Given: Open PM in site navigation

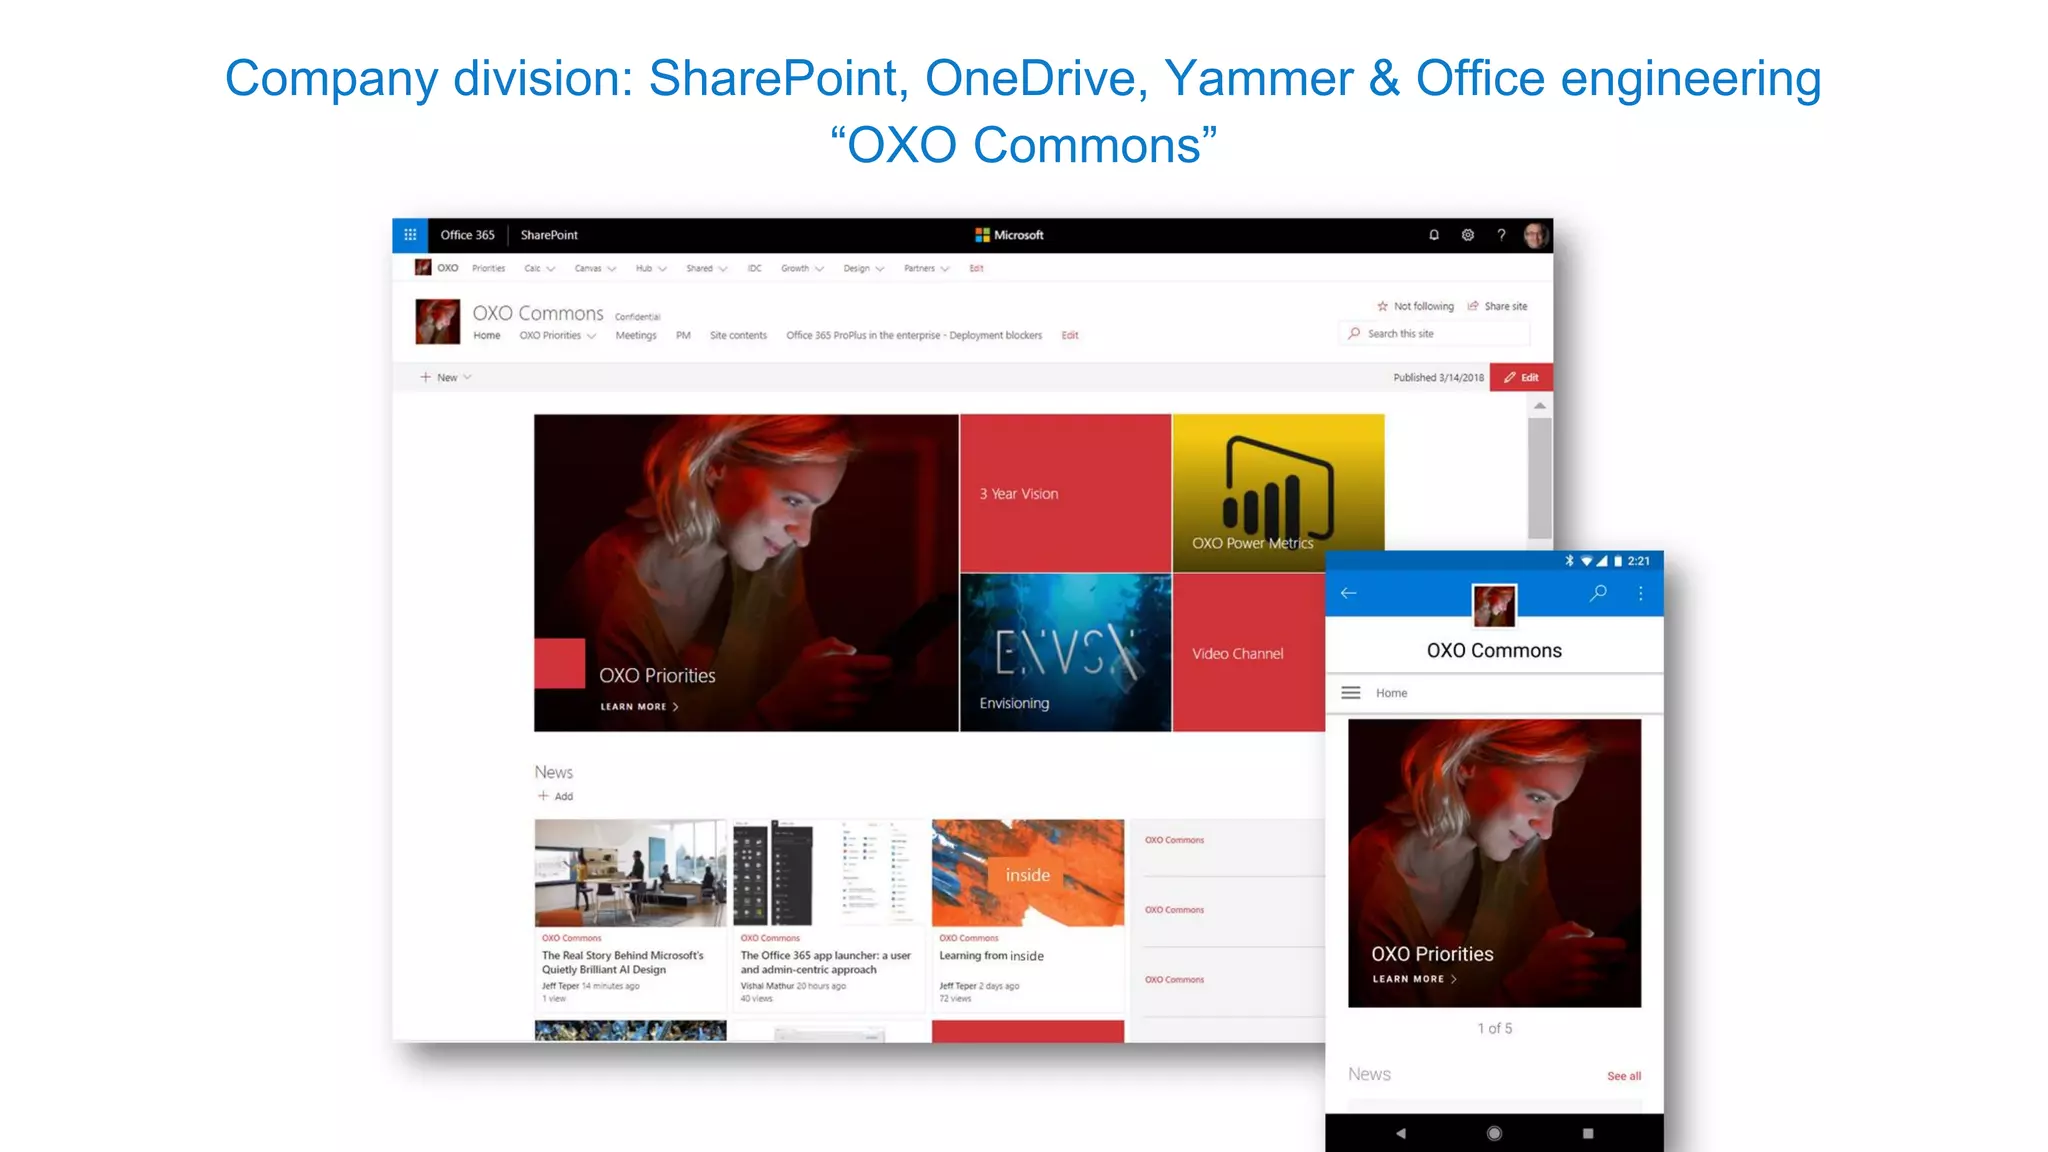Looking at the screenshot, I should (x=683, y=335).
